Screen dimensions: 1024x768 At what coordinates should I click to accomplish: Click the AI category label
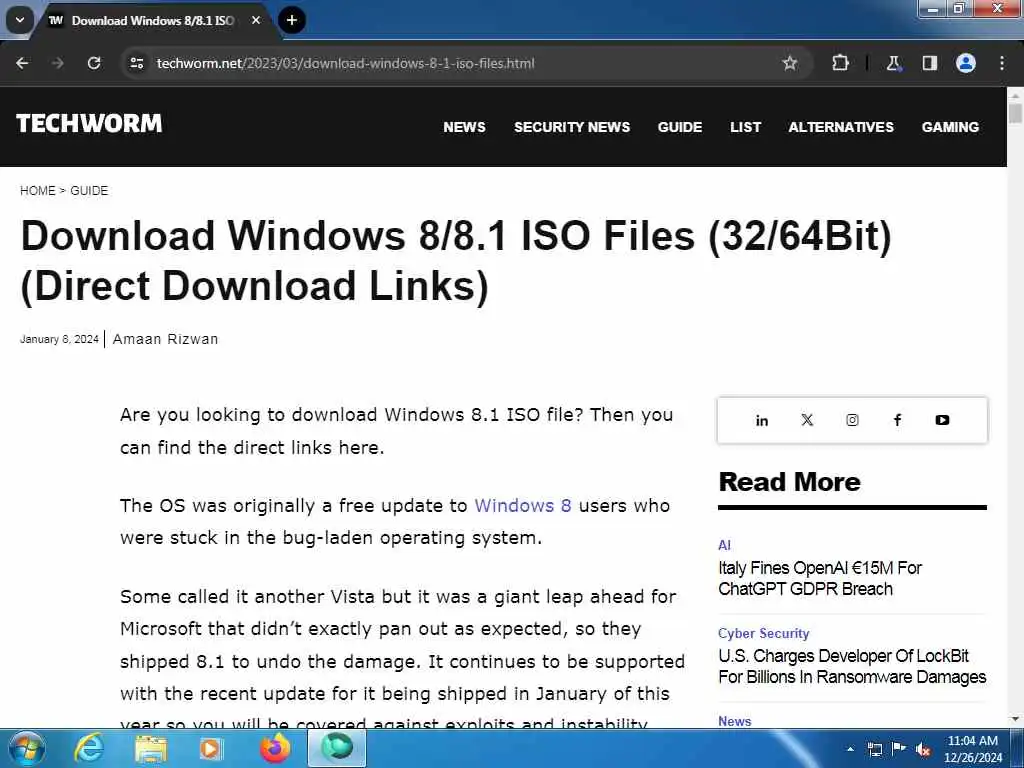coord(724,545)
